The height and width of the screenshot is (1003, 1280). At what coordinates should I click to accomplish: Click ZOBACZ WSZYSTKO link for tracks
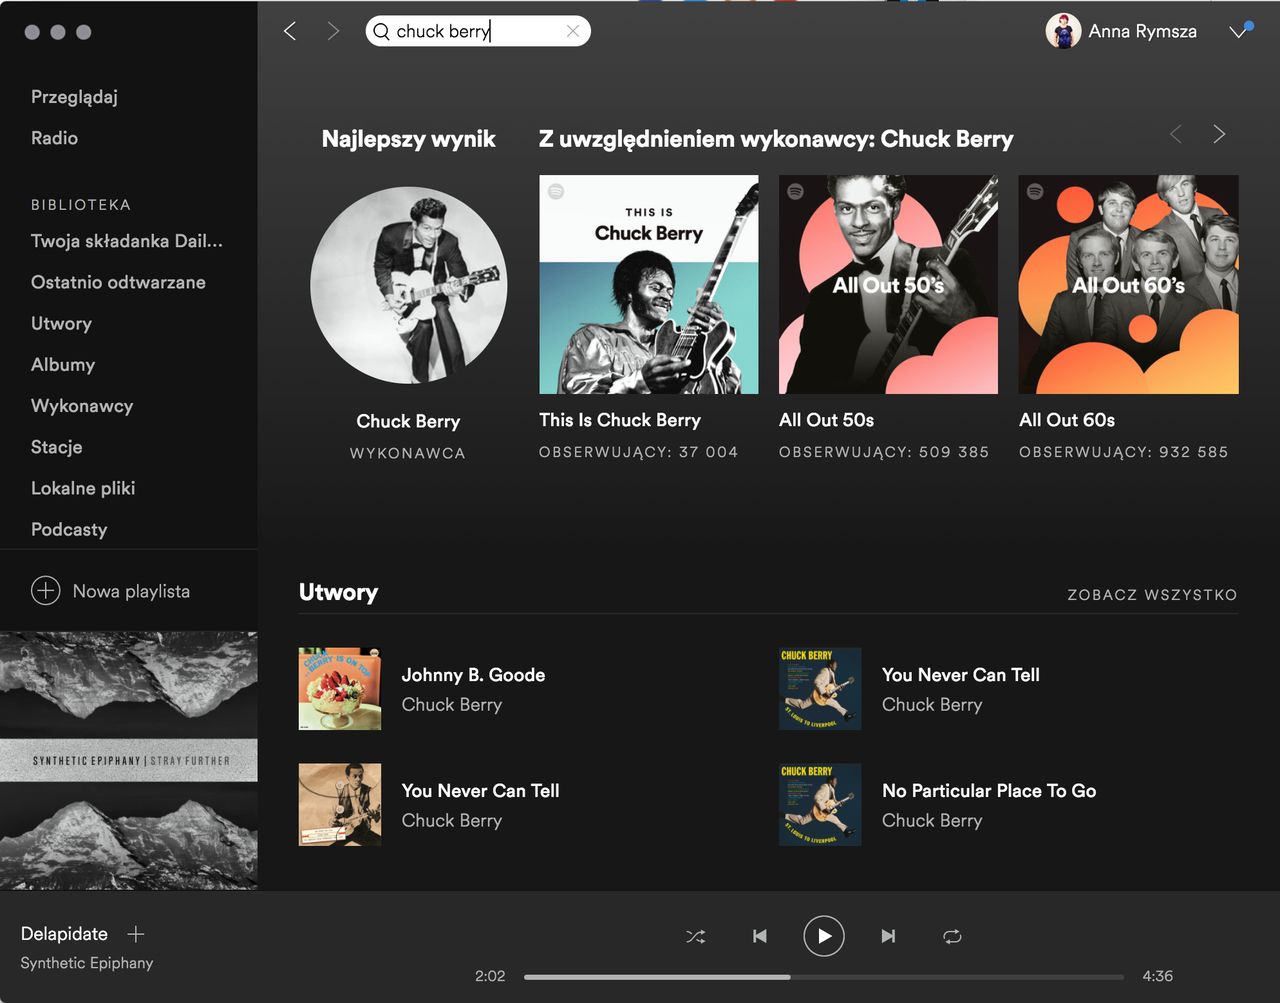point(1152,594)
